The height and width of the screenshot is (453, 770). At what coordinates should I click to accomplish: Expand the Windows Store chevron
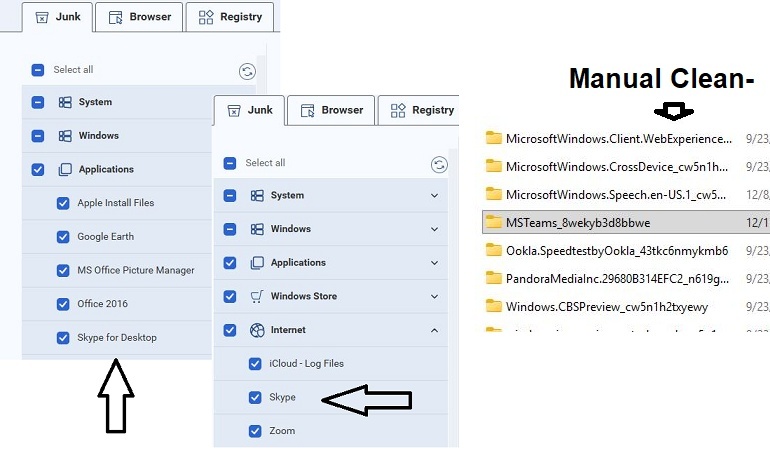point(435,296)
